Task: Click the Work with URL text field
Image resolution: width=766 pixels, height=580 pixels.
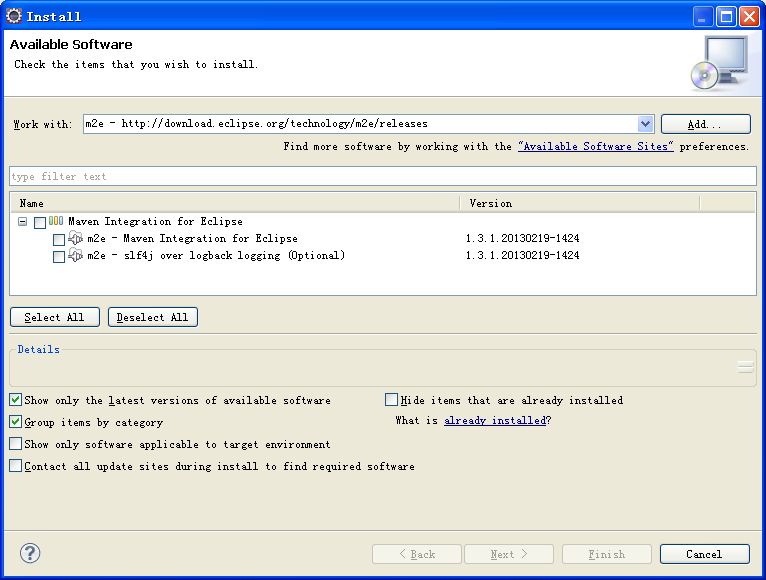Action: pyautogui.click(x=360, y=124)
